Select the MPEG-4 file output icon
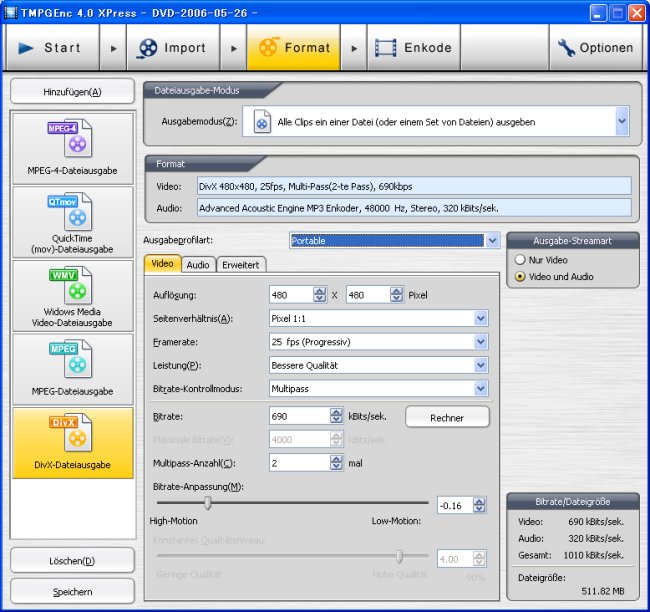The height and width of the screenshot is (612, 650). [73, 148]
